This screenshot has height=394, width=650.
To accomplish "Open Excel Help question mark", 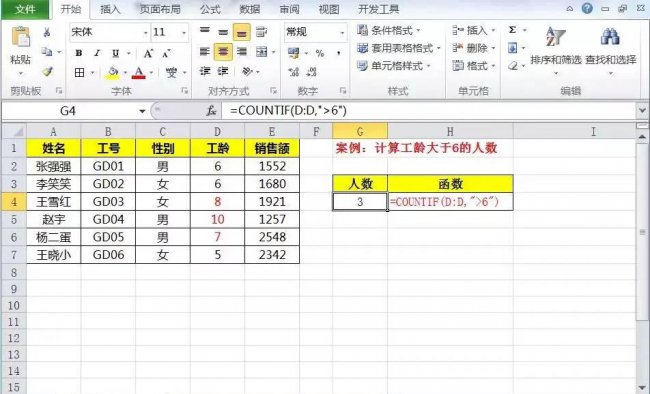I will [x=587, y=8].
